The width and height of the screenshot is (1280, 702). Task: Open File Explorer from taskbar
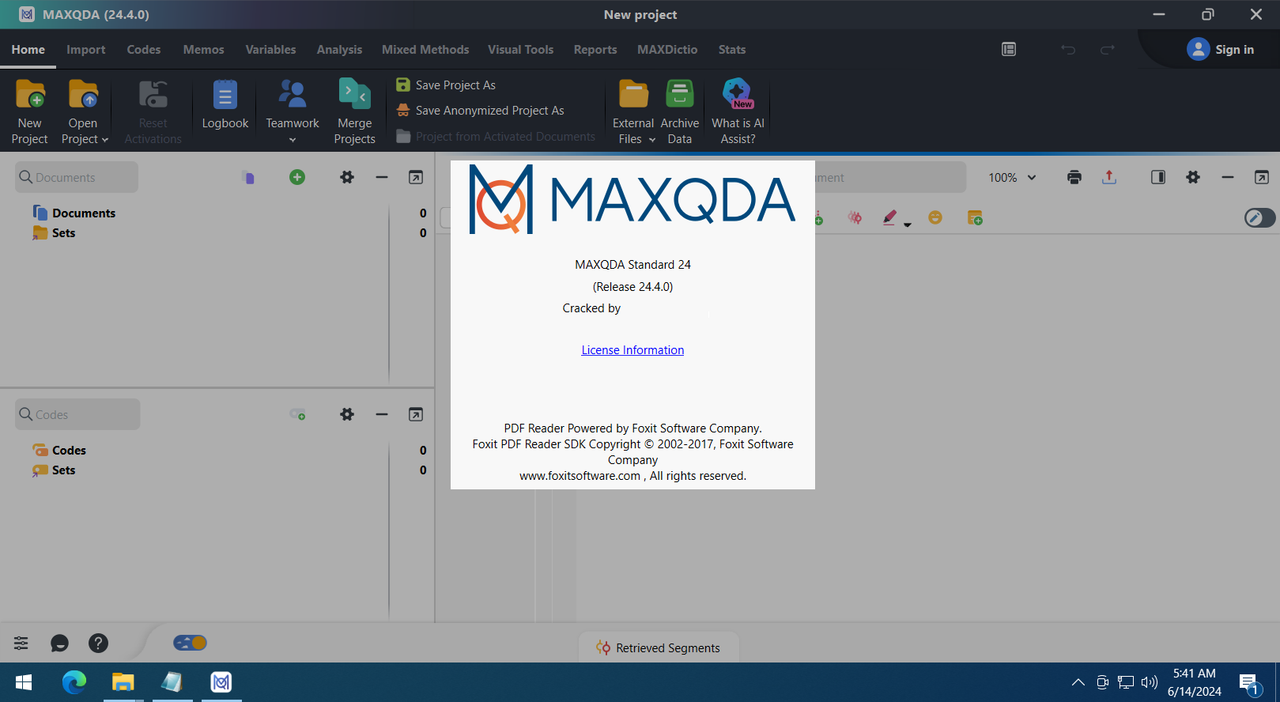click(x=123, y=682)
